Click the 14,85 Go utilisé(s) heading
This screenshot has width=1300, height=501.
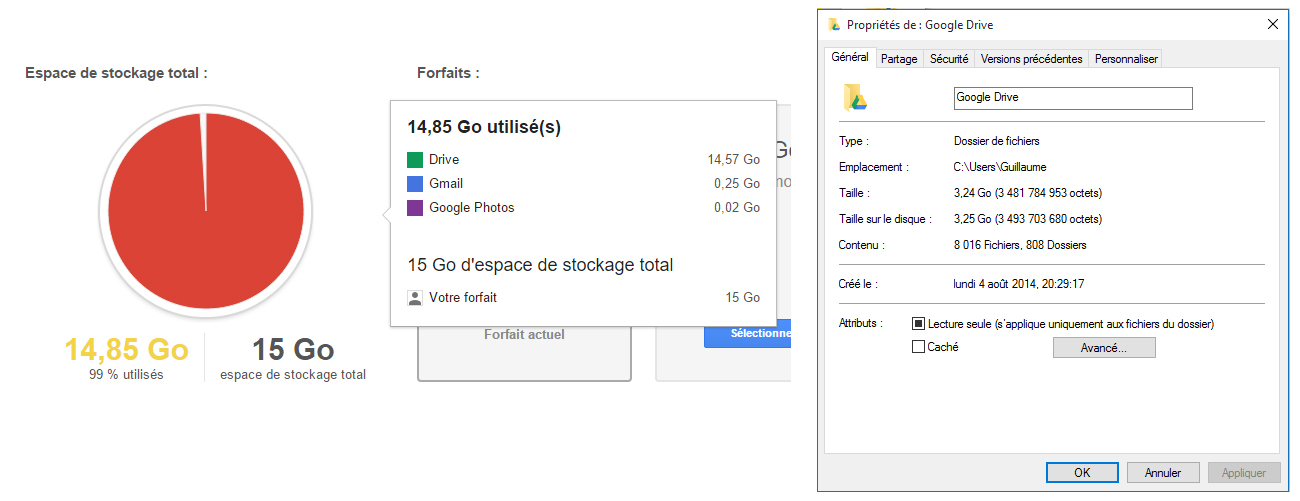[484, 128]
